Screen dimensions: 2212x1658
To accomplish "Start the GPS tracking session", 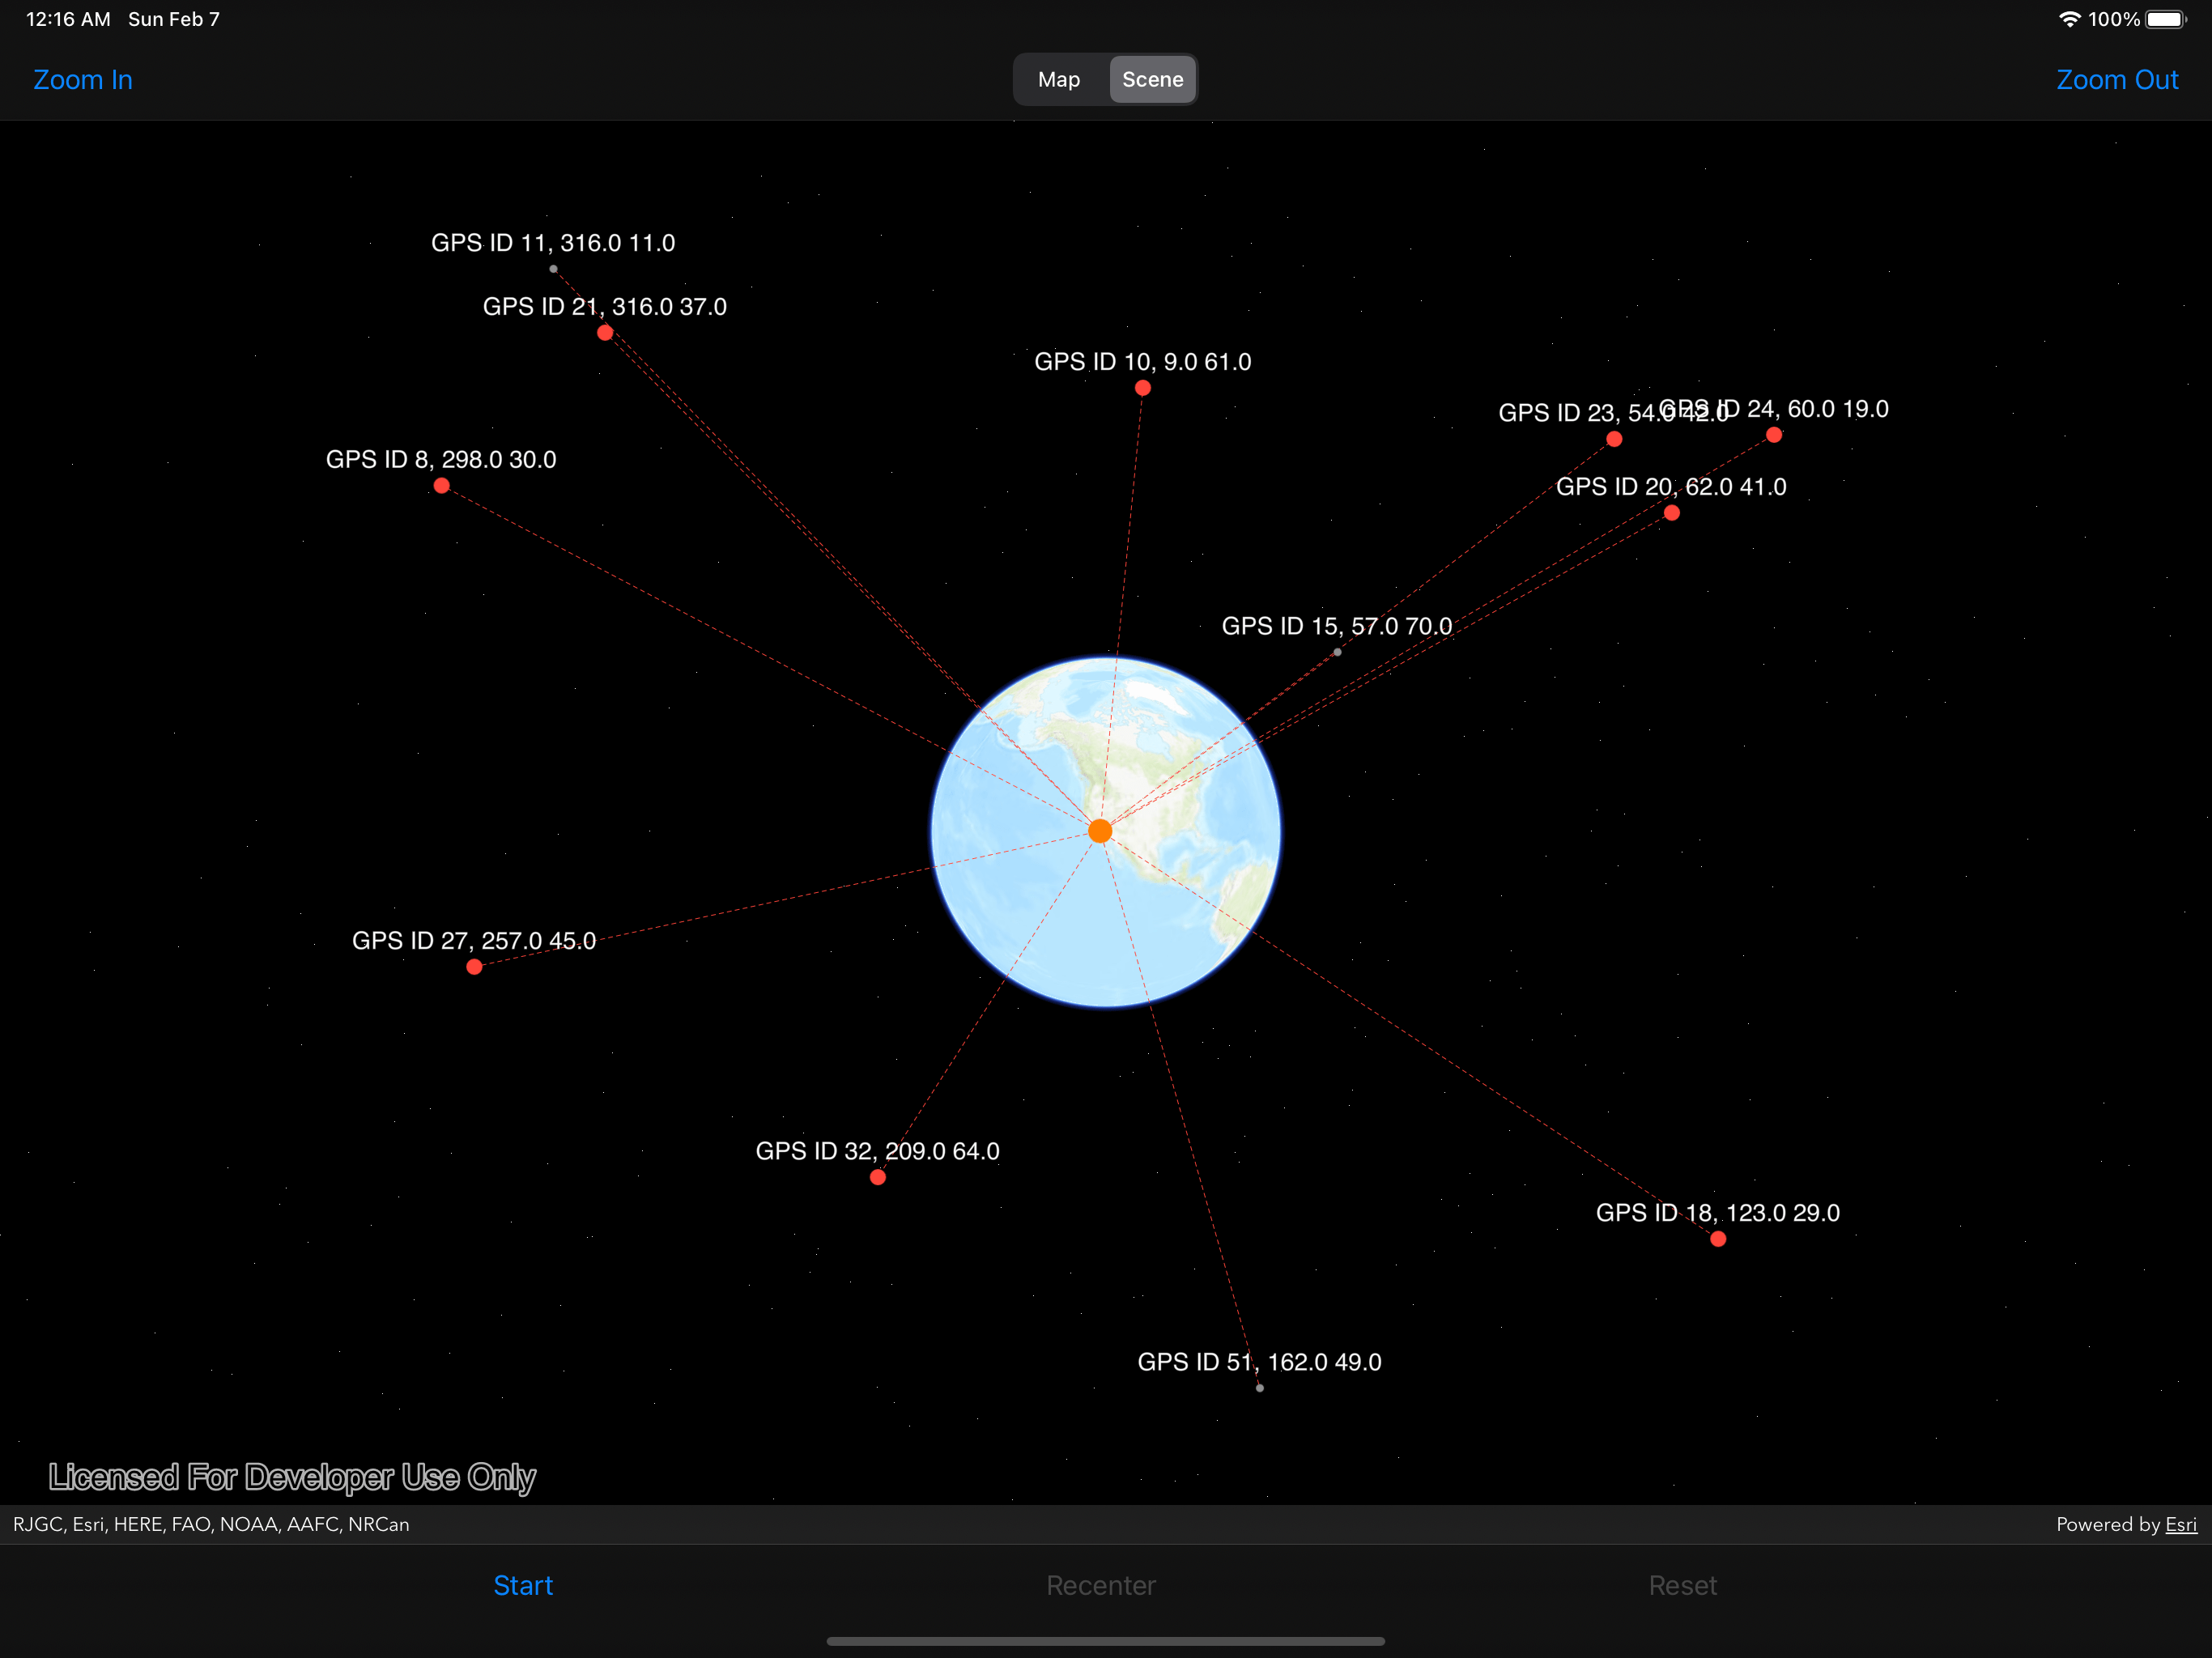I will [523, 1585].
